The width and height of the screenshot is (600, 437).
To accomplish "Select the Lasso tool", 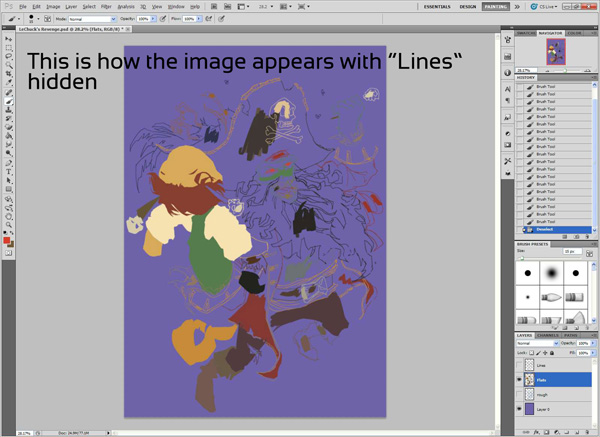I will point(8,56).
